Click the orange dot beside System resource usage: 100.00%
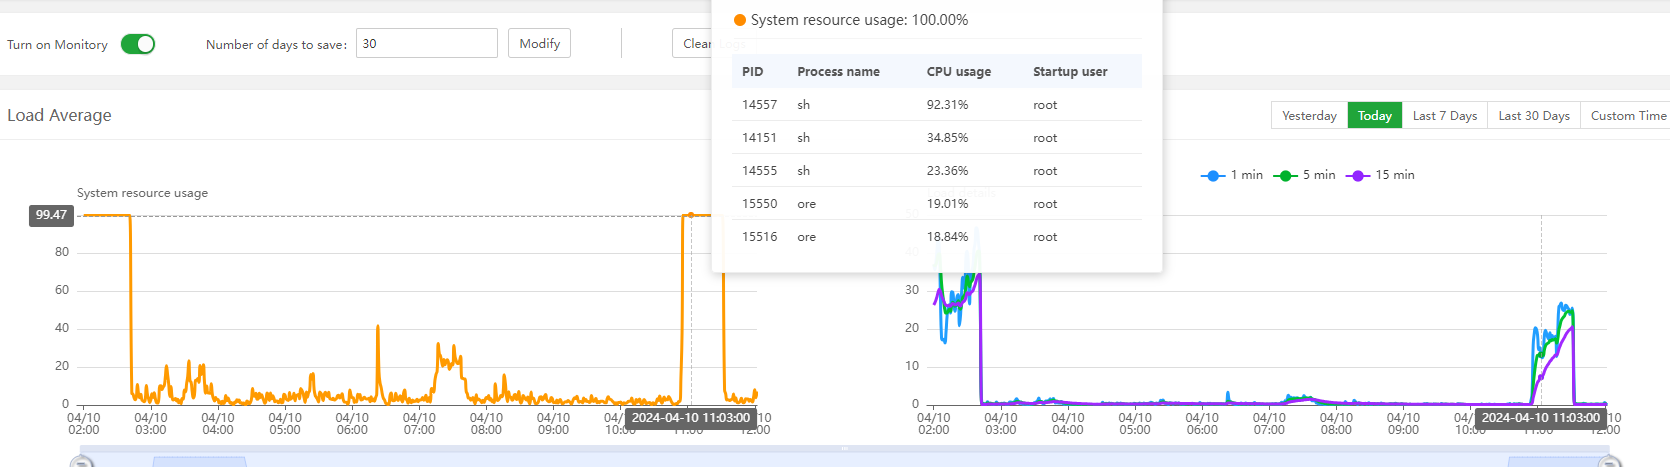Image resolution: width=1670 pixels, height=467 pixels. [x=740, y=20]
